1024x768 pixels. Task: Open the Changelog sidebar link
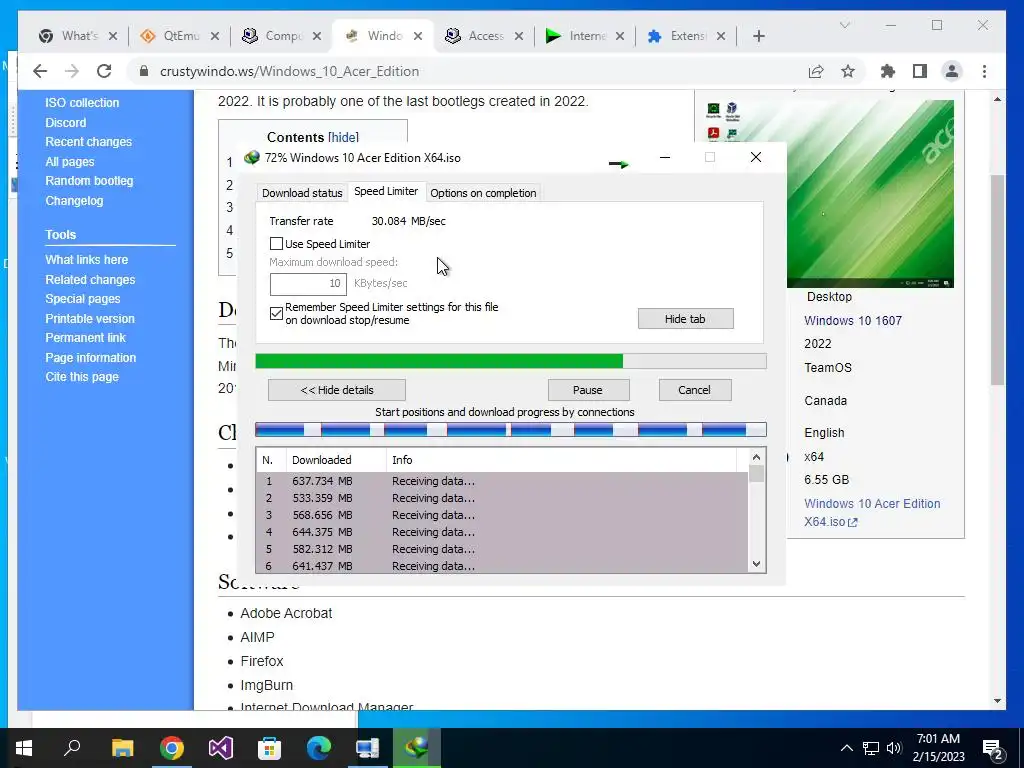[x=74, y=200]
